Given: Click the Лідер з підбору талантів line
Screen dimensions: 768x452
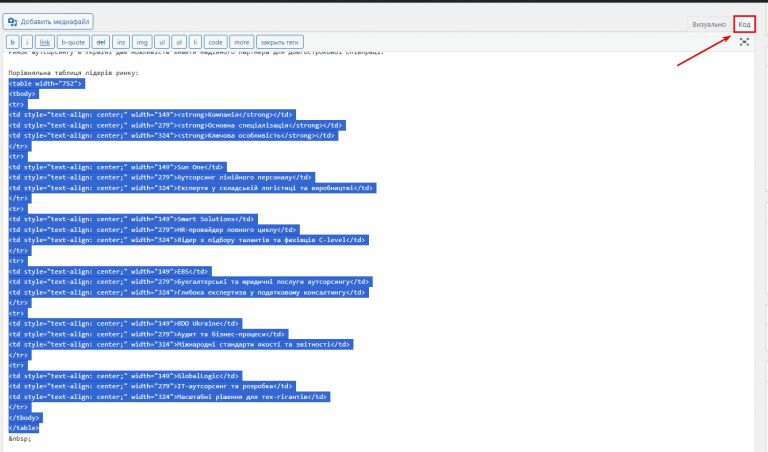Looking at the screenshot, I should tap(188, 240).
